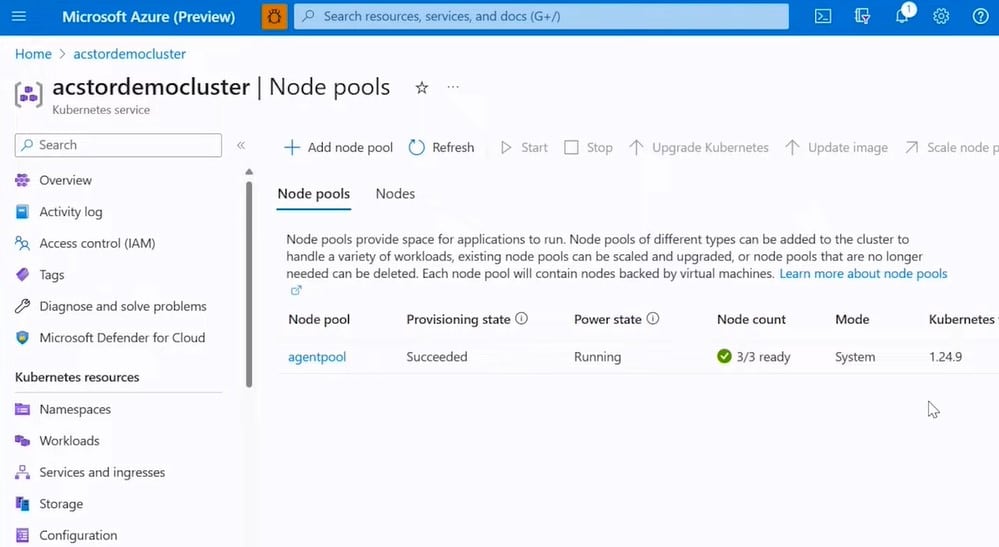Click Upgrade Kubernetes
Image resolution: width=999 pixels, height=547 pixels.
click(x=699, y=148)
